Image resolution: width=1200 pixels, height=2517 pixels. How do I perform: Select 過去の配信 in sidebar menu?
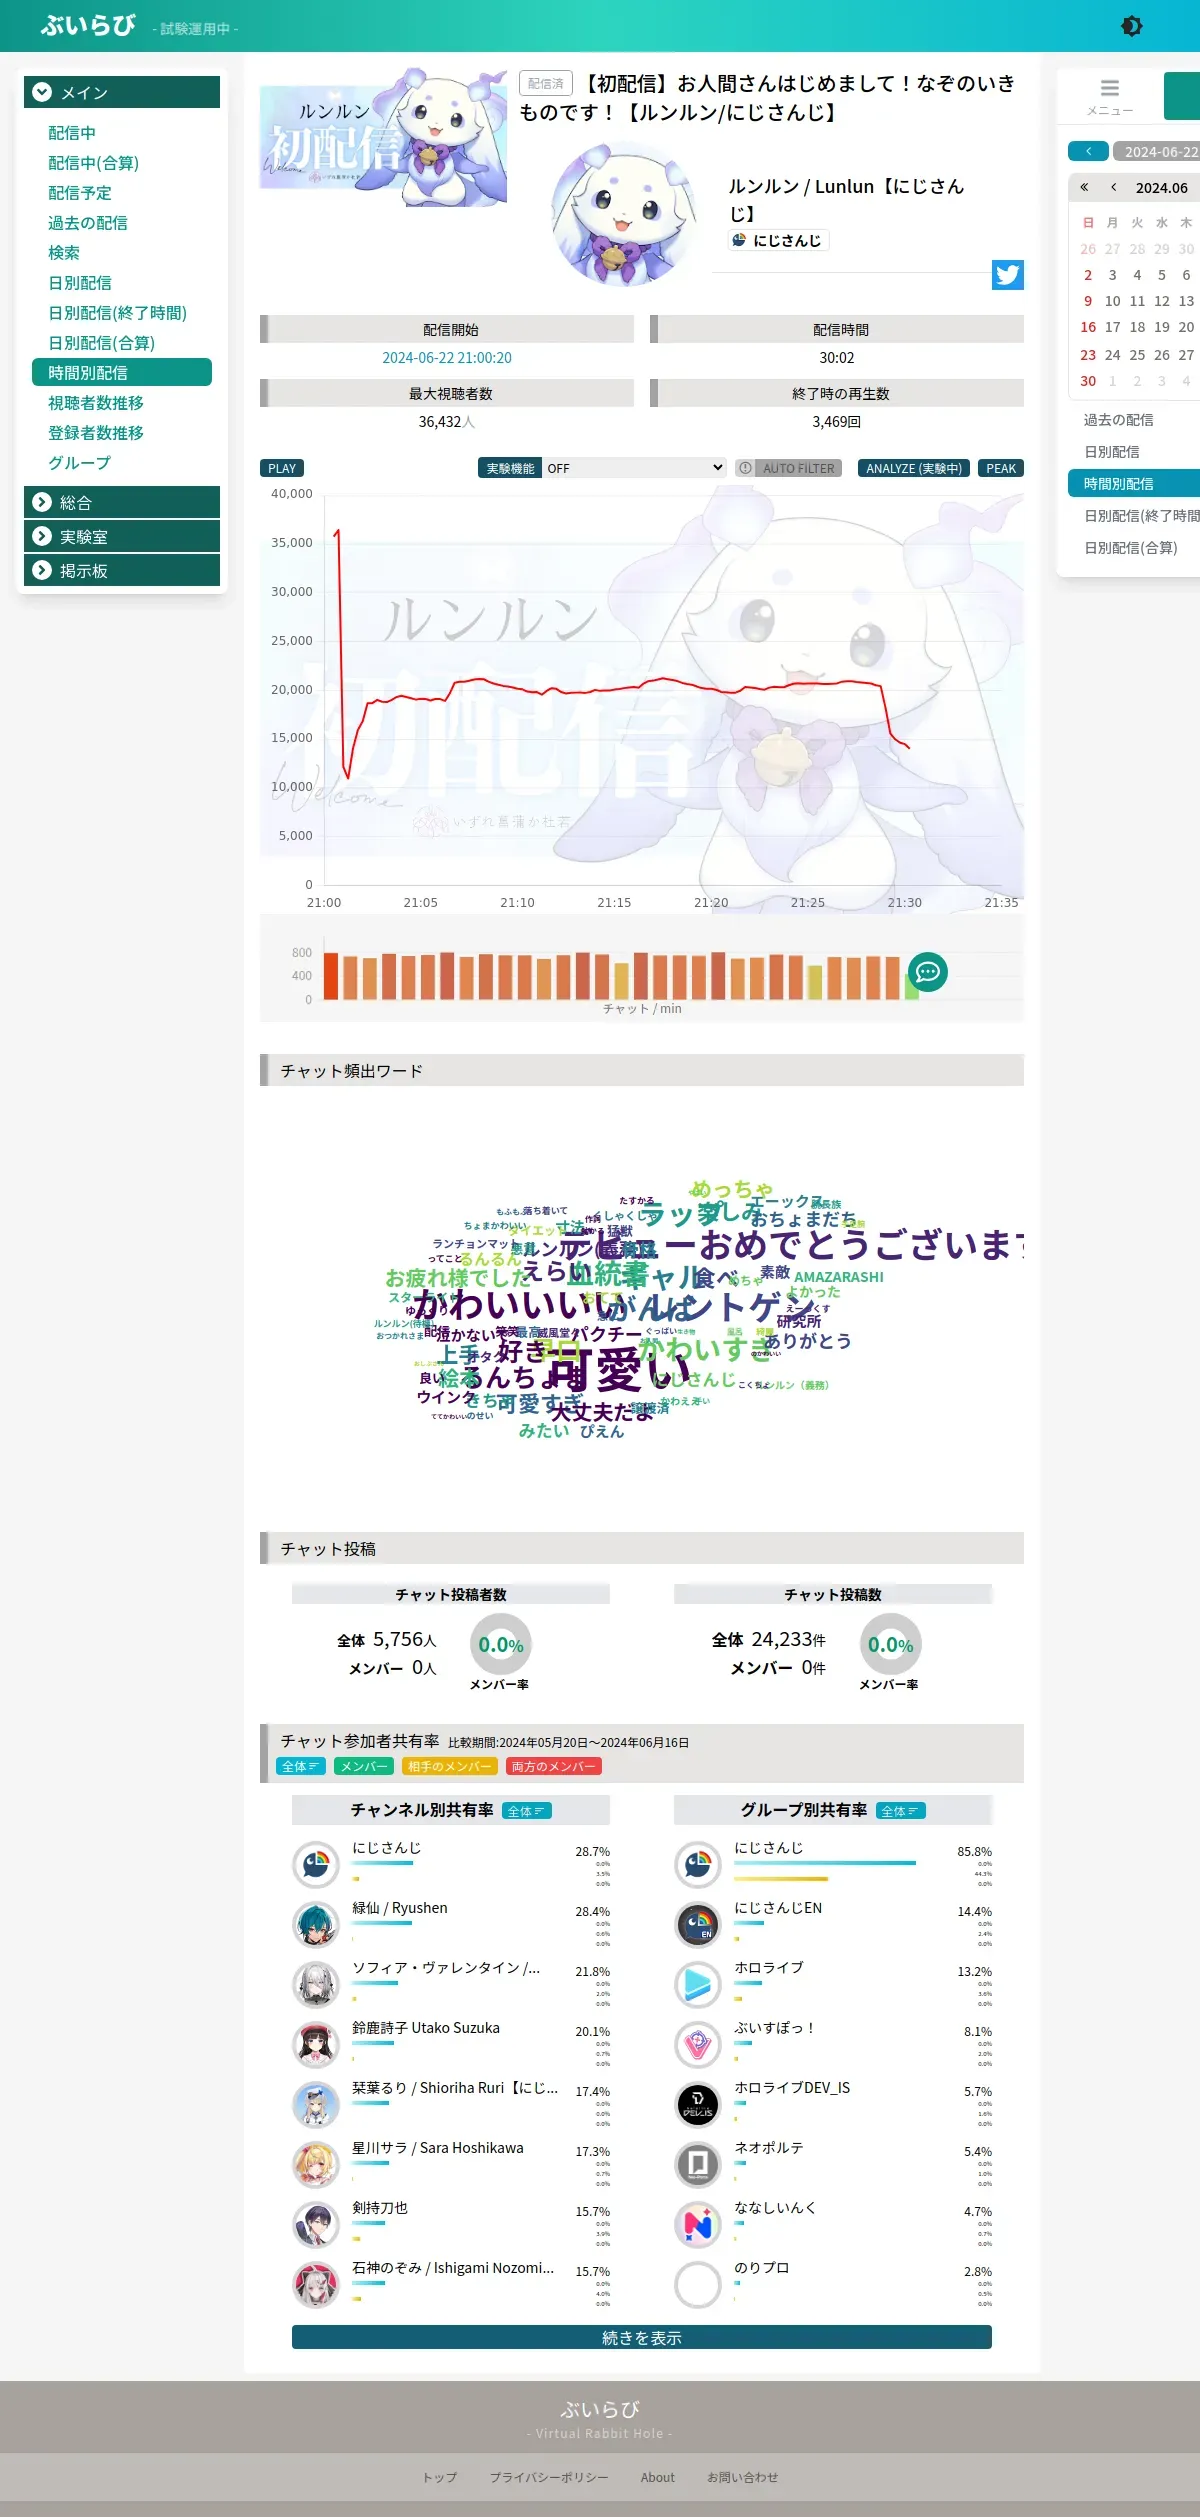[x=88, y=223]
